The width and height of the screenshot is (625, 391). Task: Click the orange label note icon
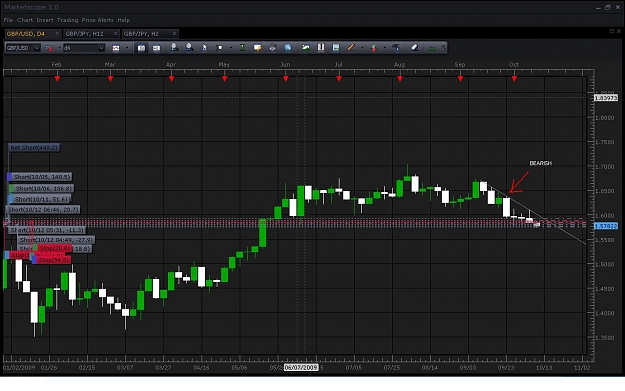(257, 48)
